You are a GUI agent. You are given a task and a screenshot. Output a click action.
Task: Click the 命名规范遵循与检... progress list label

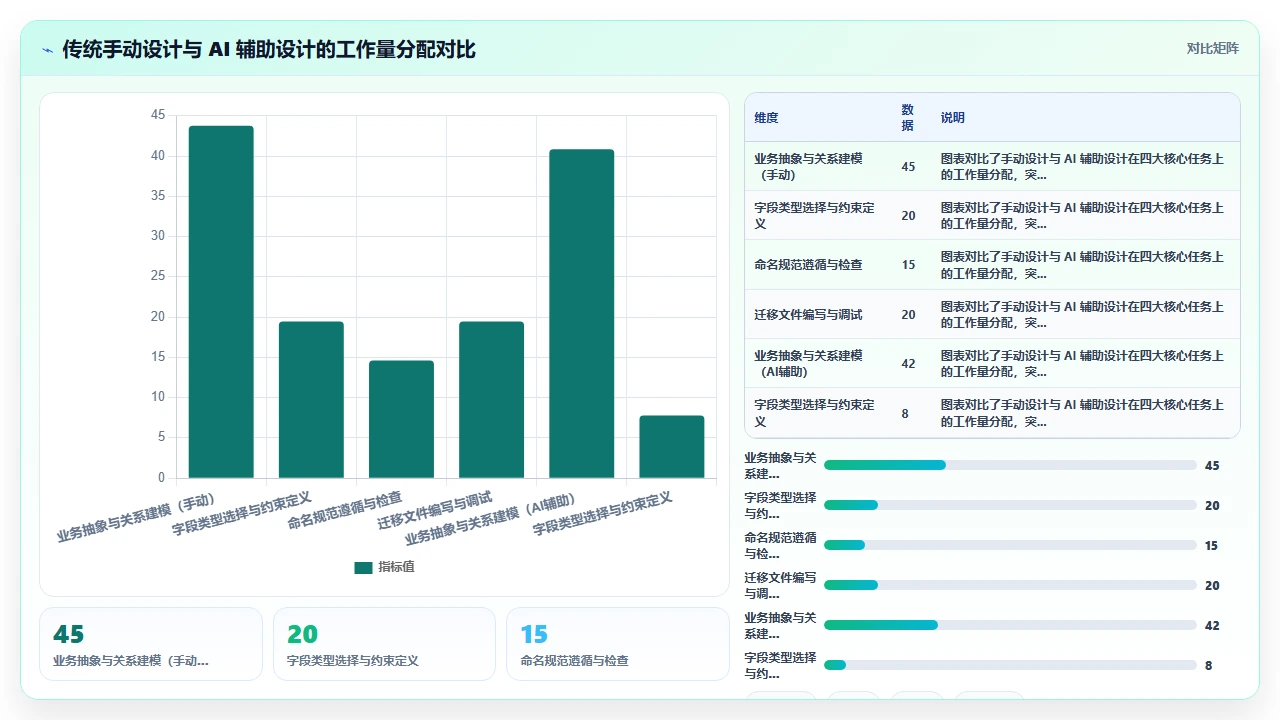[x=780, y=545]
